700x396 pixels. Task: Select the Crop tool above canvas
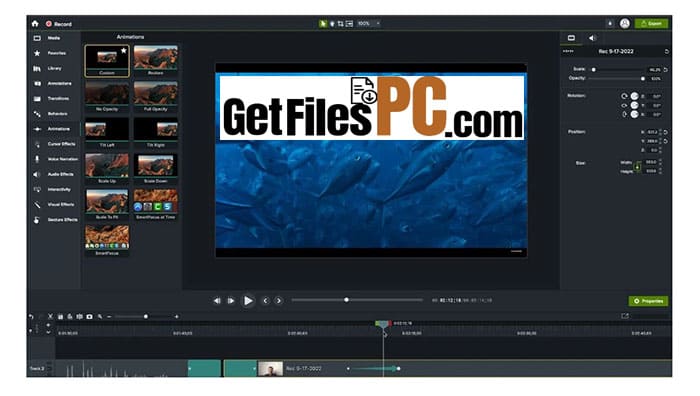341,24
